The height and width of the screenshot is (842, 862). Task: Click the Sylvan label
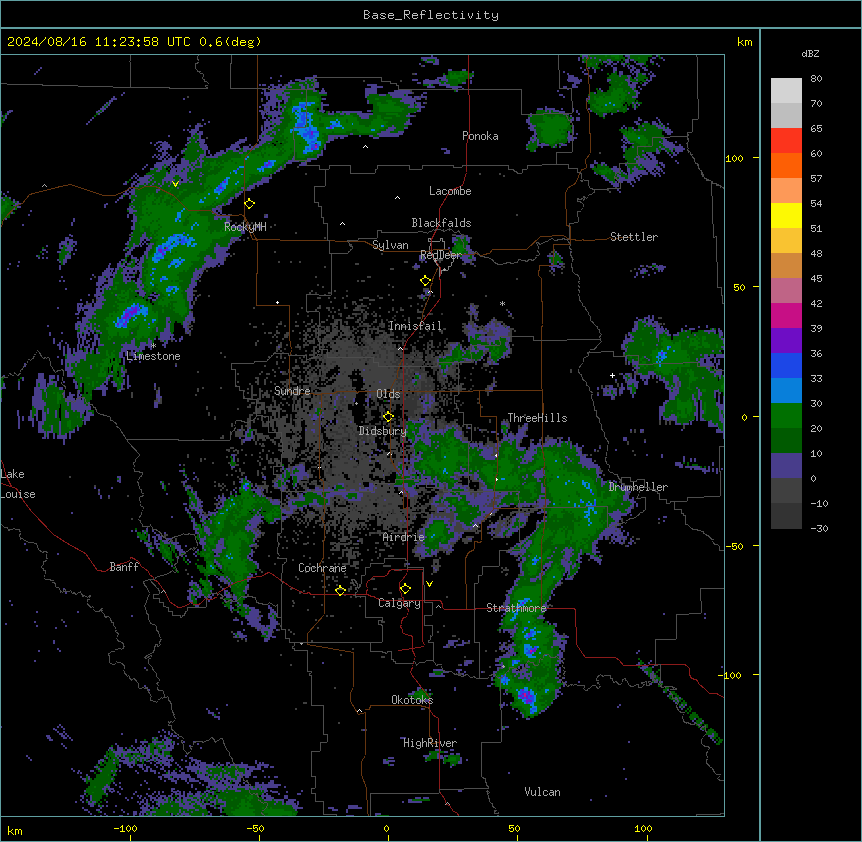pyautogui.click(x=390, y=245)
